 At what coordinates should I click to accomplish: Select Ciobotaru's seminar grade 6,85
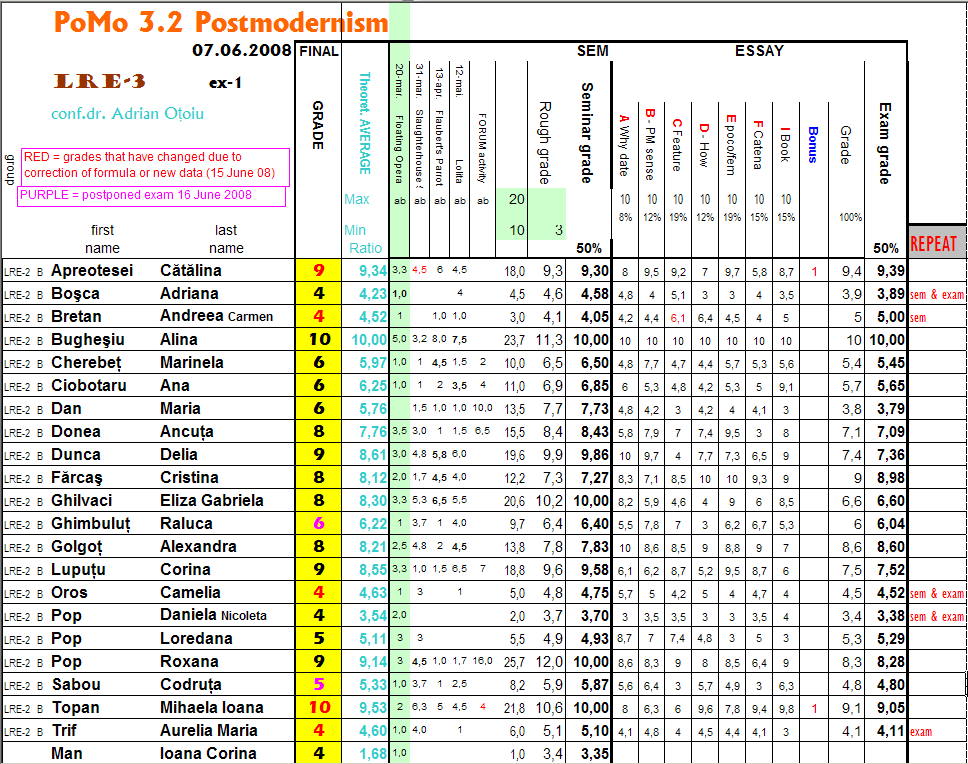coord(595,386)
